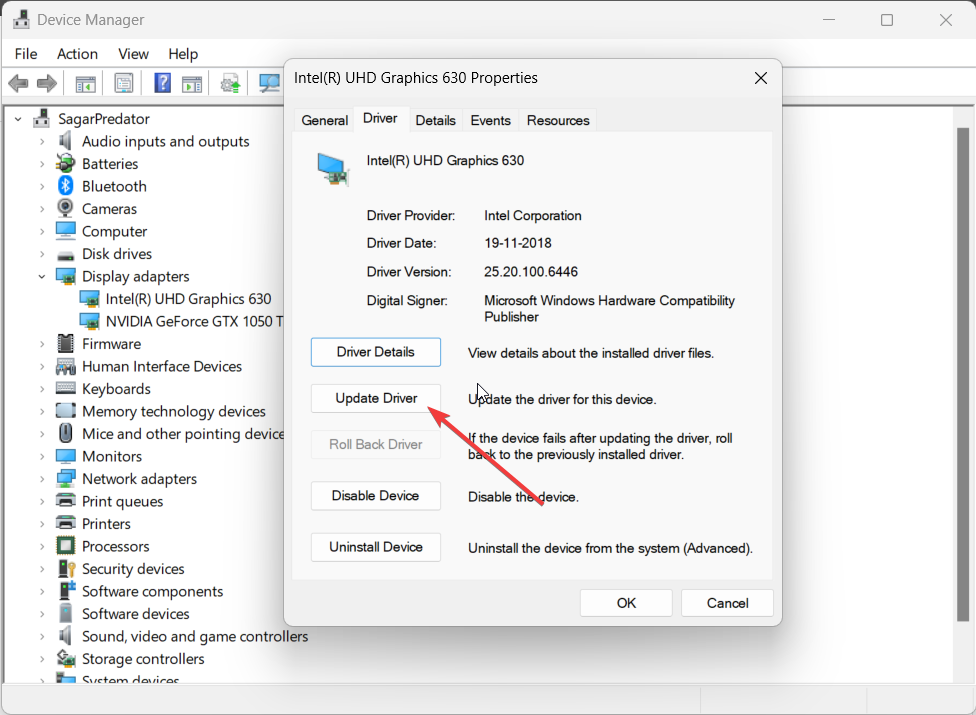Click the driver version value 25.20.100.6446

531,272
